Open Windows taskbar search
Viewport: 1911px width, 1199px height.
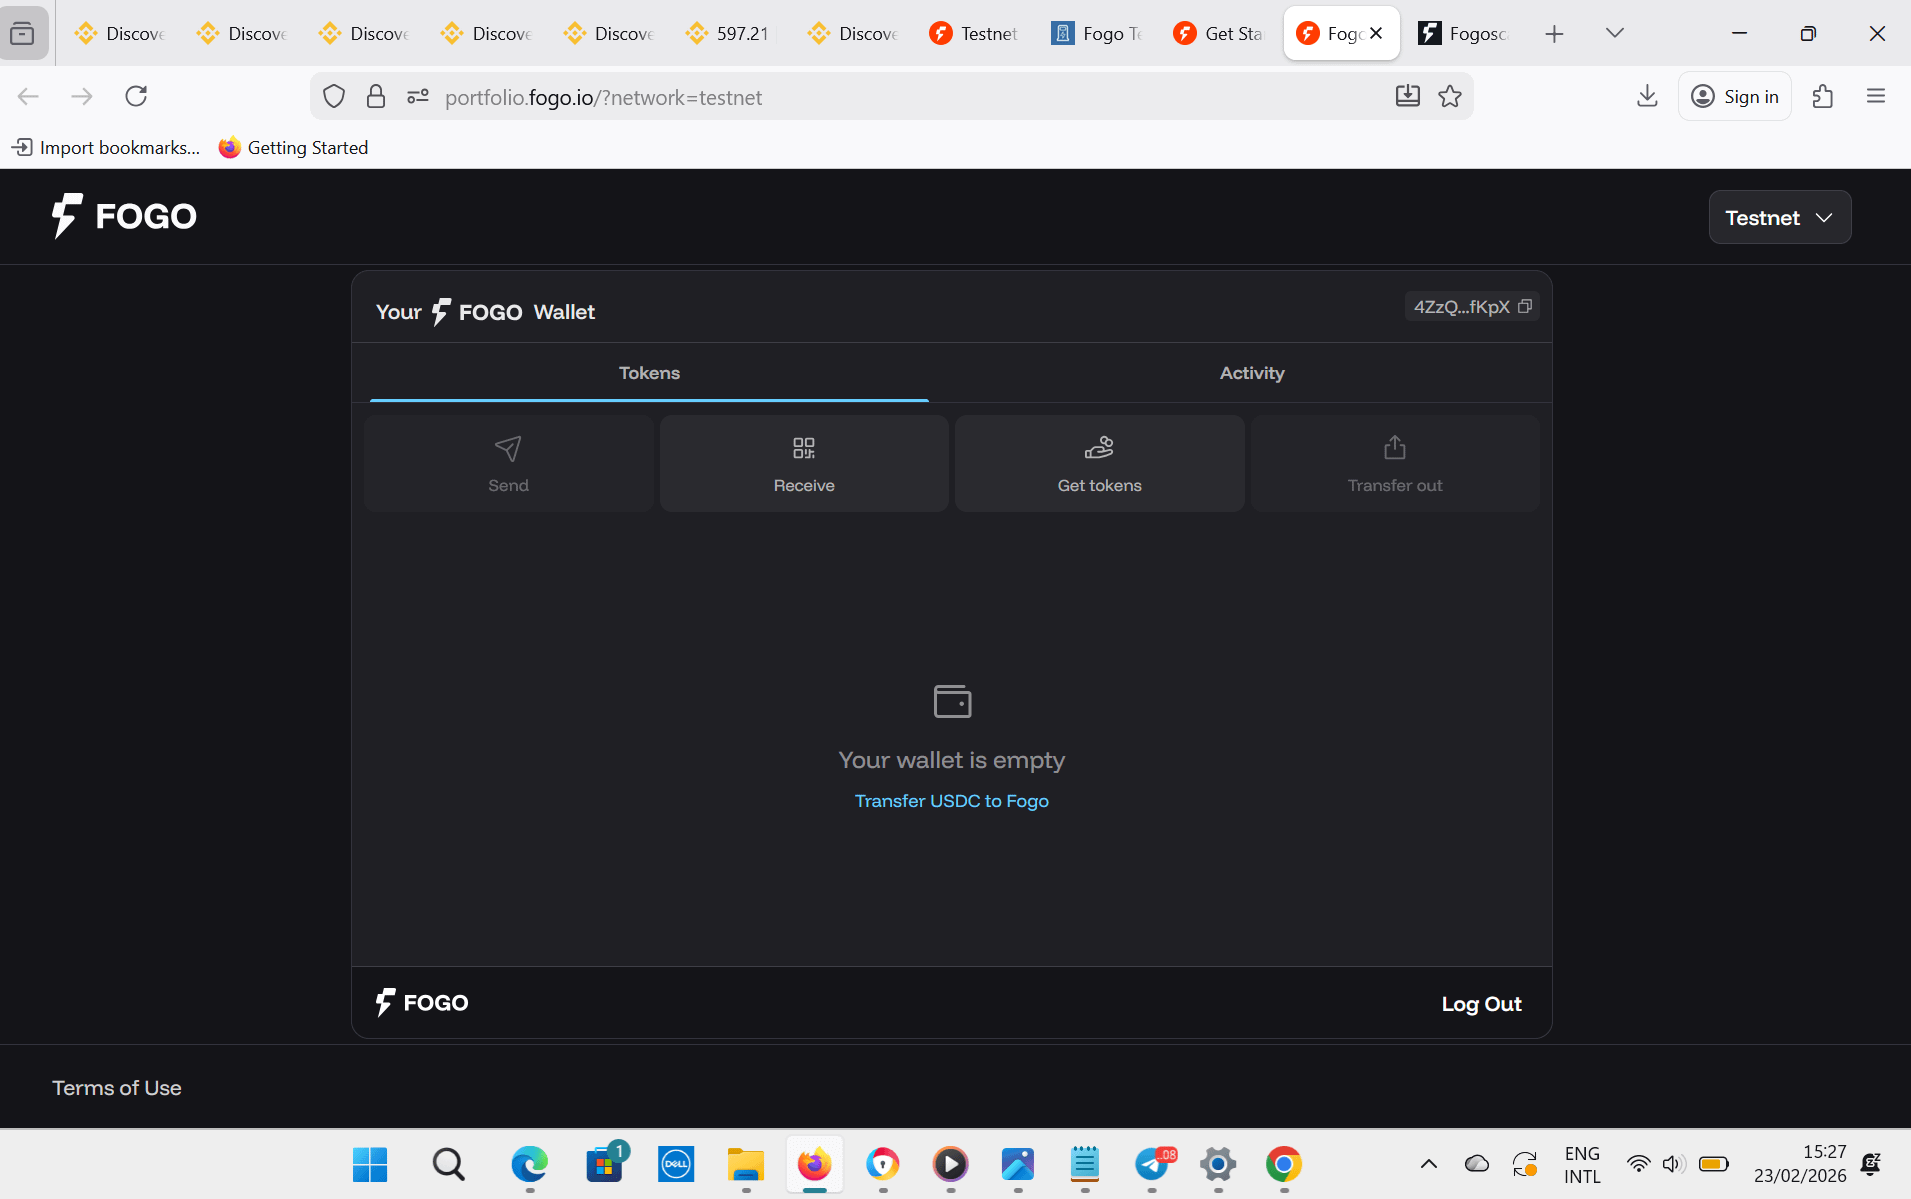point(448,1164)
